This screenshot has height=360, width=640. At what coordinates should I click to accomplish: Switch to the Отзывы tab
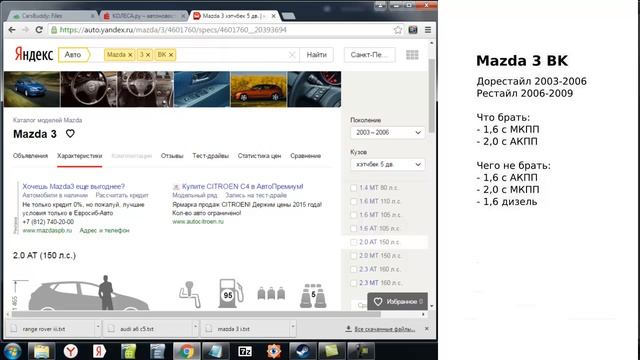172,156
